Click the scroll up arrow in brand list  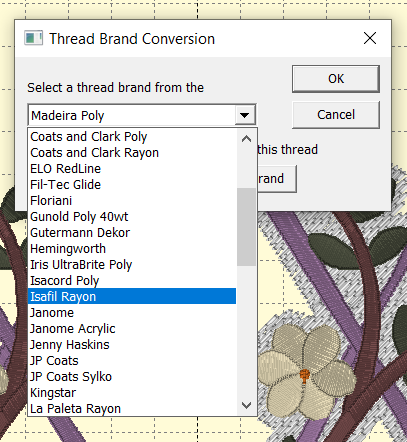click(x=246, y=139)
